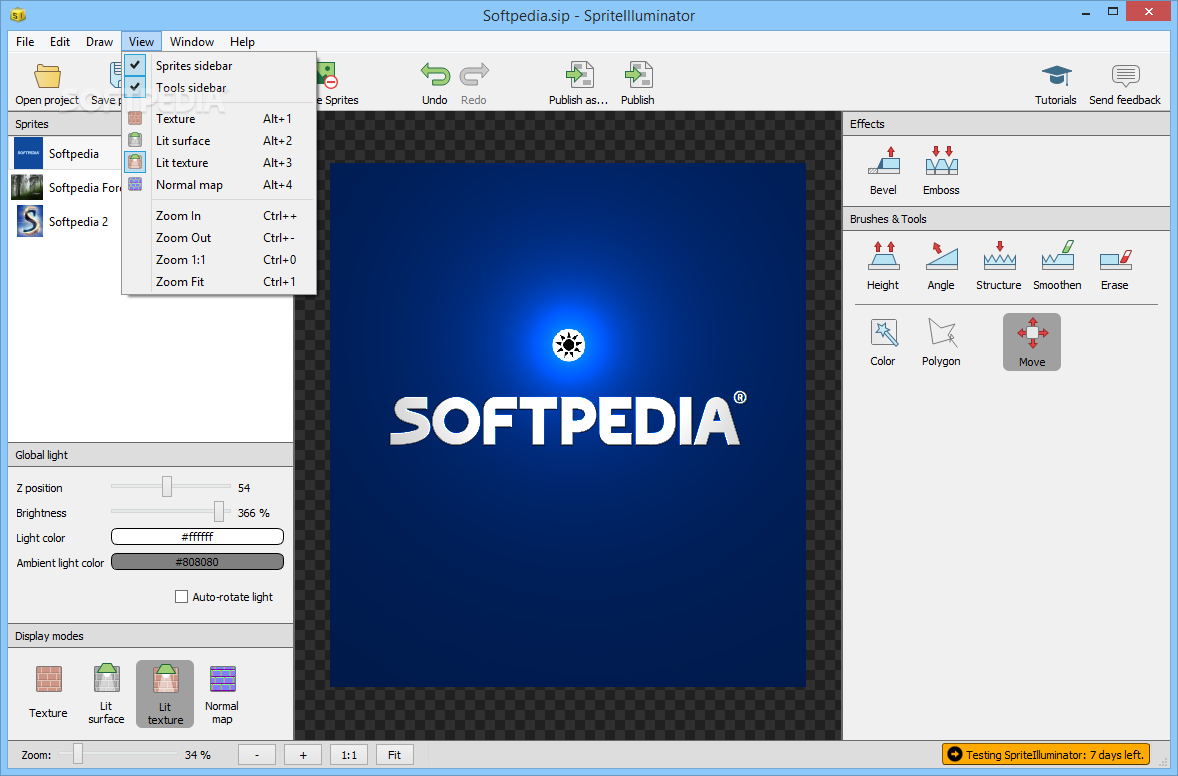Switch display mode to Normal map
1178x776 pixels.
[222, 694]
